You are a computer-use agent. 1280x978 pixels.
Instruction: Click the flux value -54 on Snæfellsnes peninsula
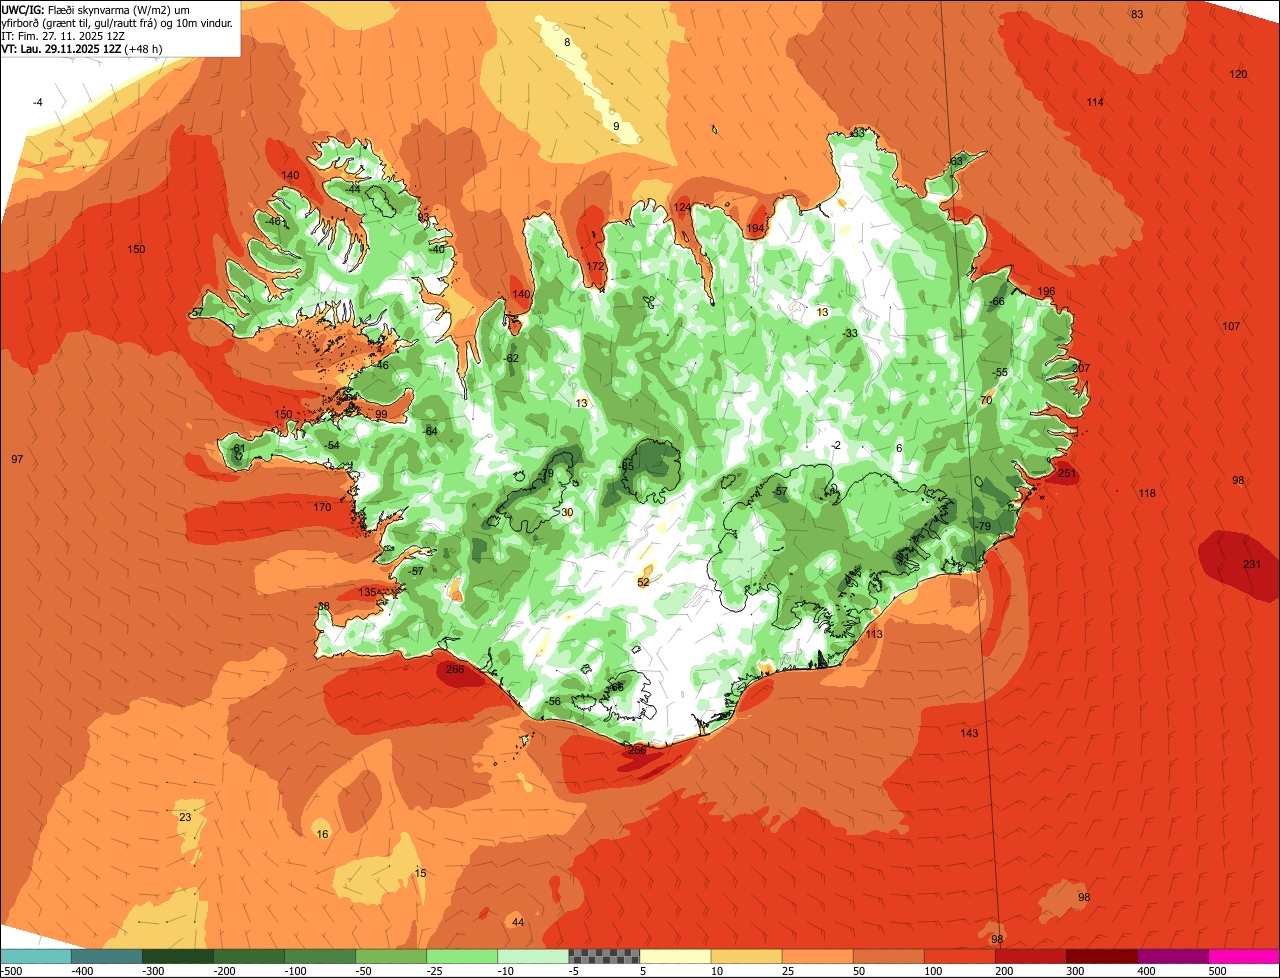pyautogui.click(x=332, y=446)
